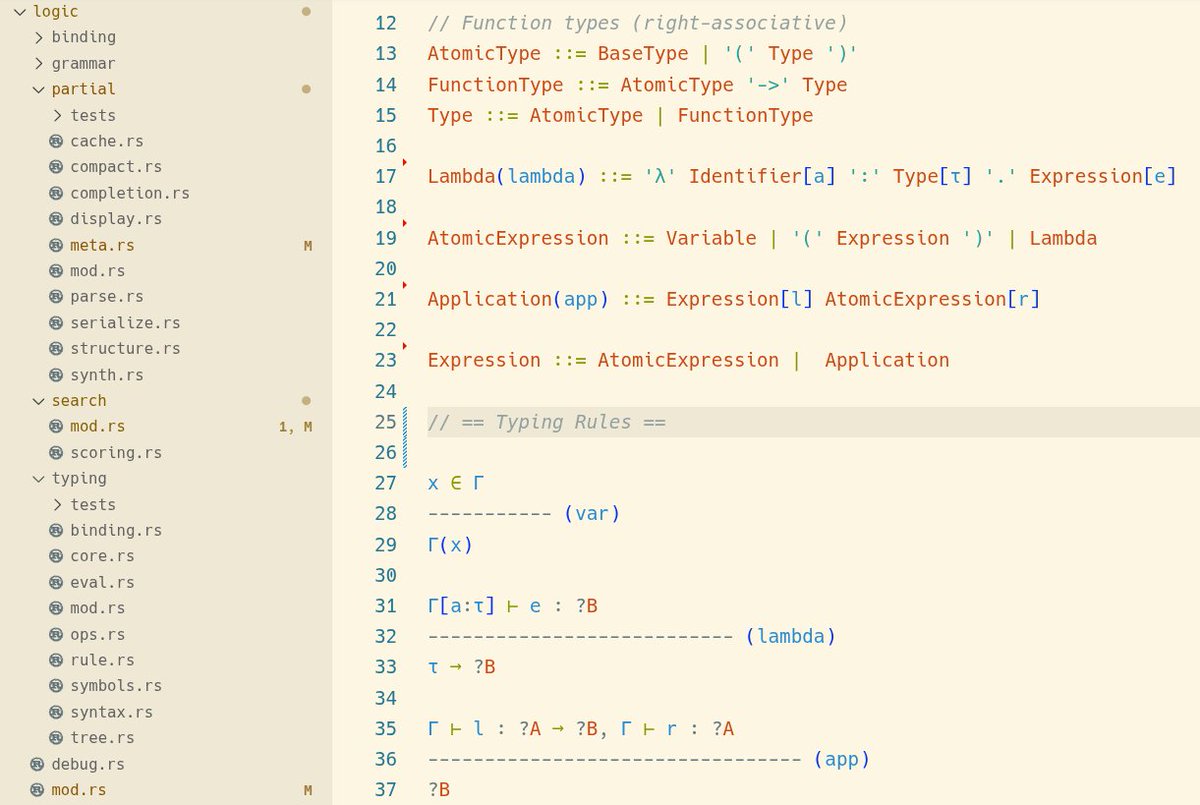Open compact.rs file
Screen dimensions: 1200x805
[116, 167]
